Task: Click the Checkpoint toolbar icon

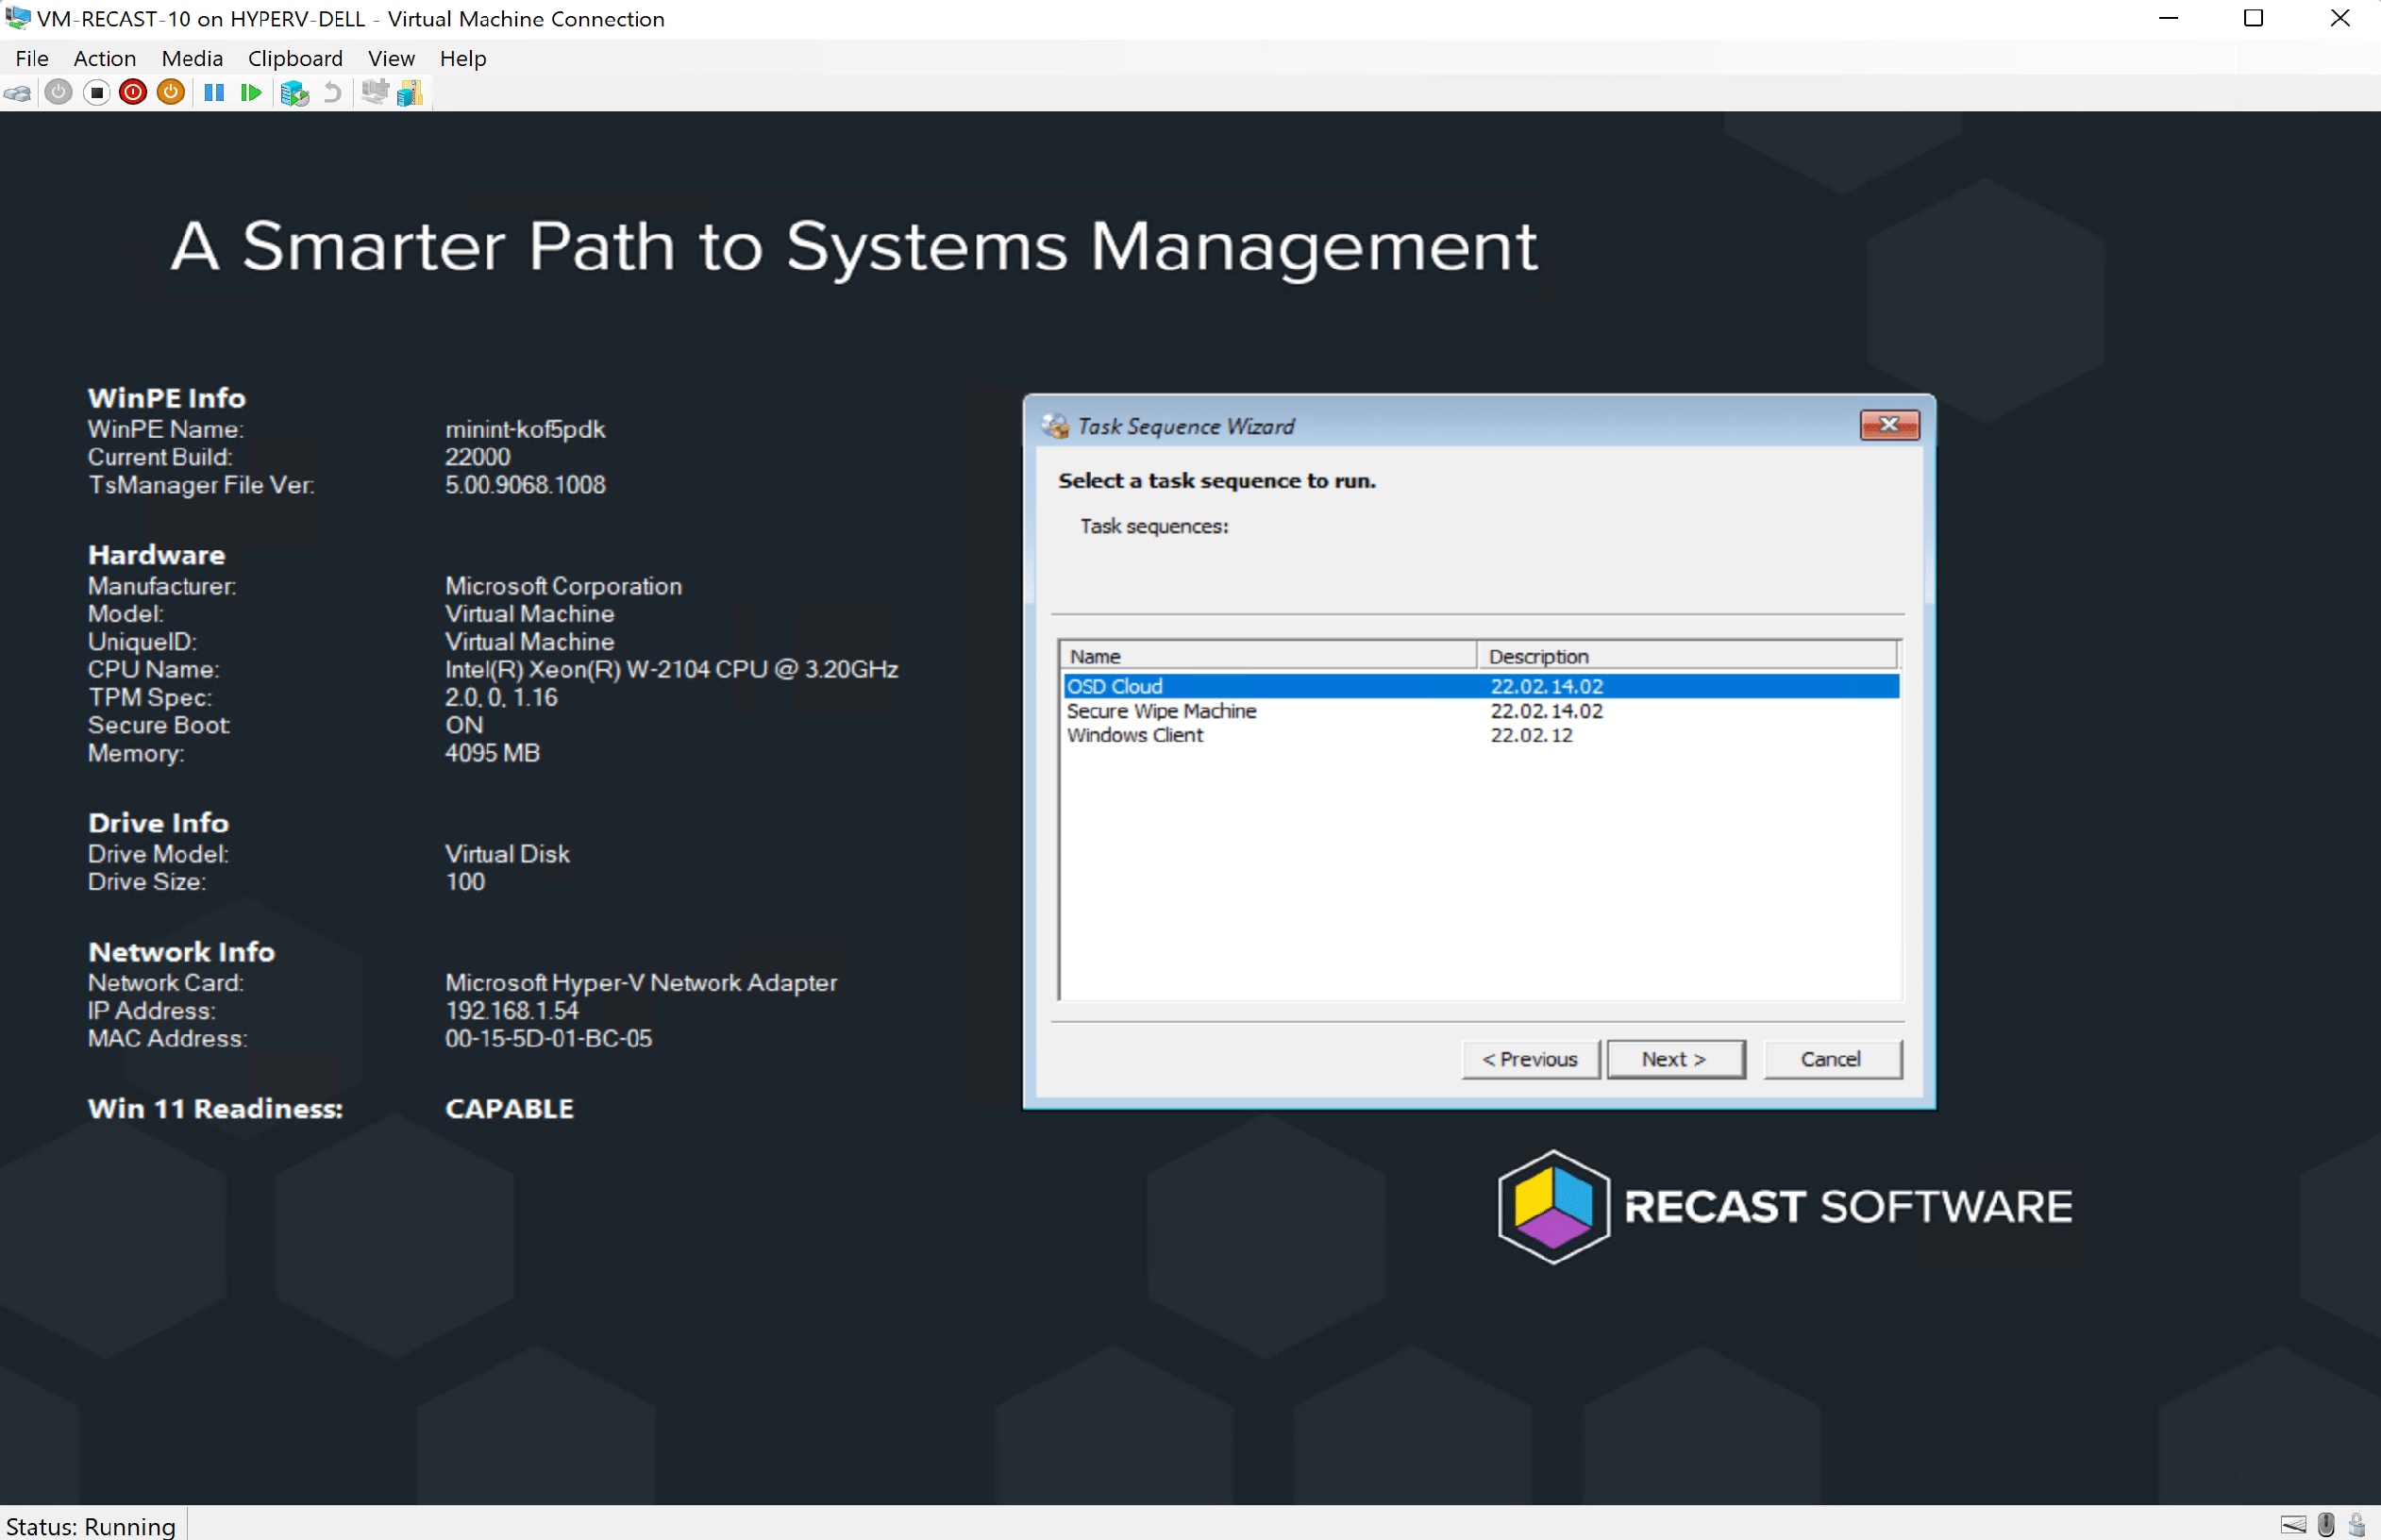Action: point(294,93)
